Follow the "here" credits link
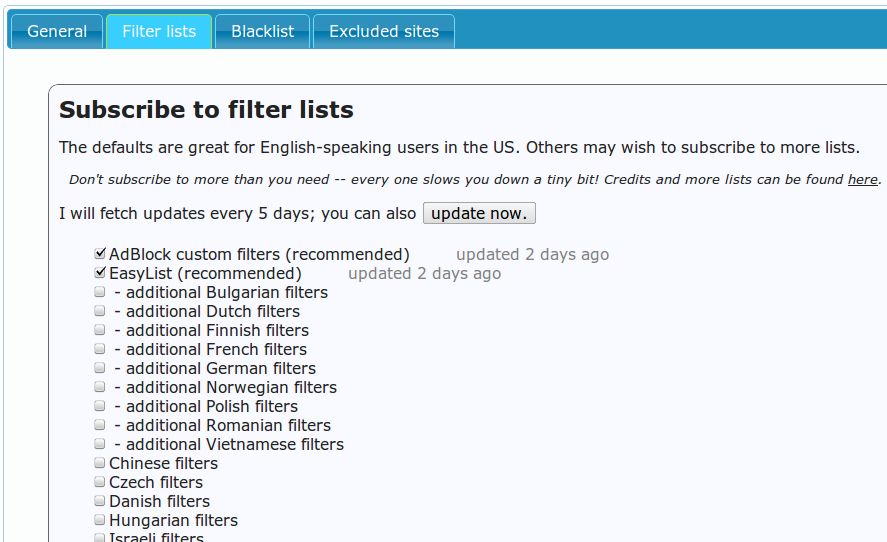The height and width of the screenshot is (542, 887). [x=862, y=180]
